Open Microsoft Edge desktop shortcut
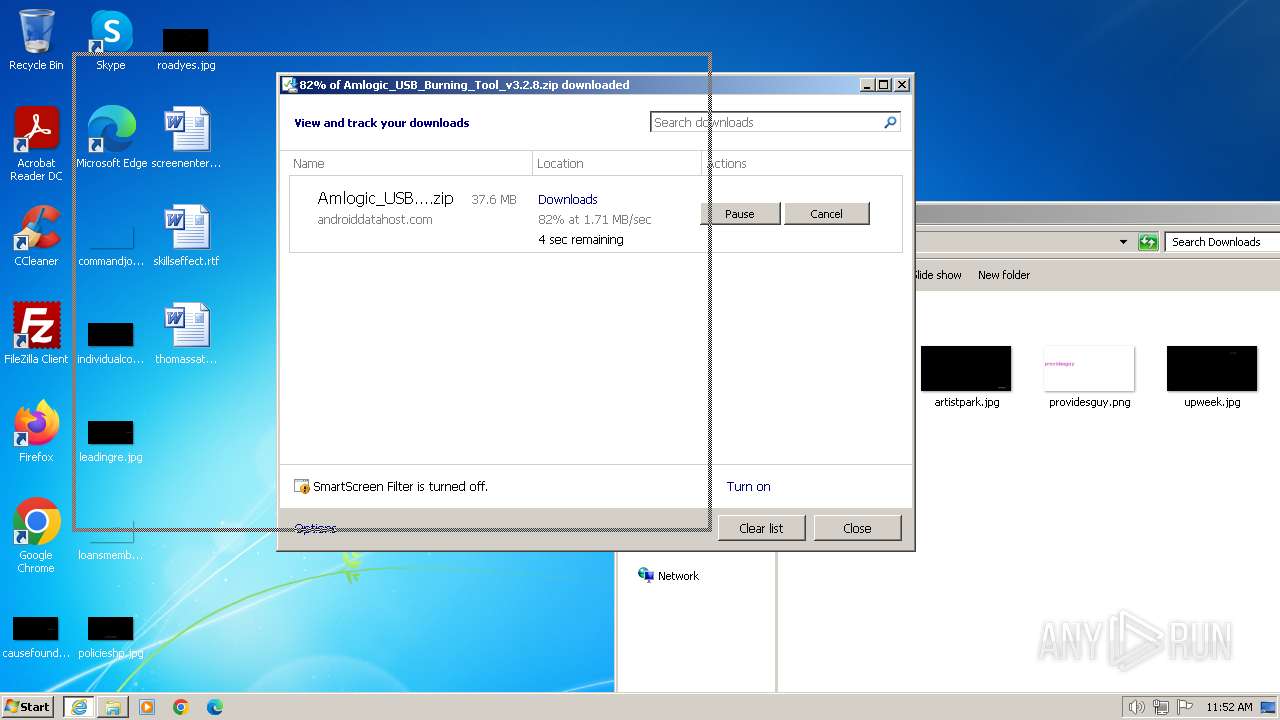1280x720 pixels. 111,137
